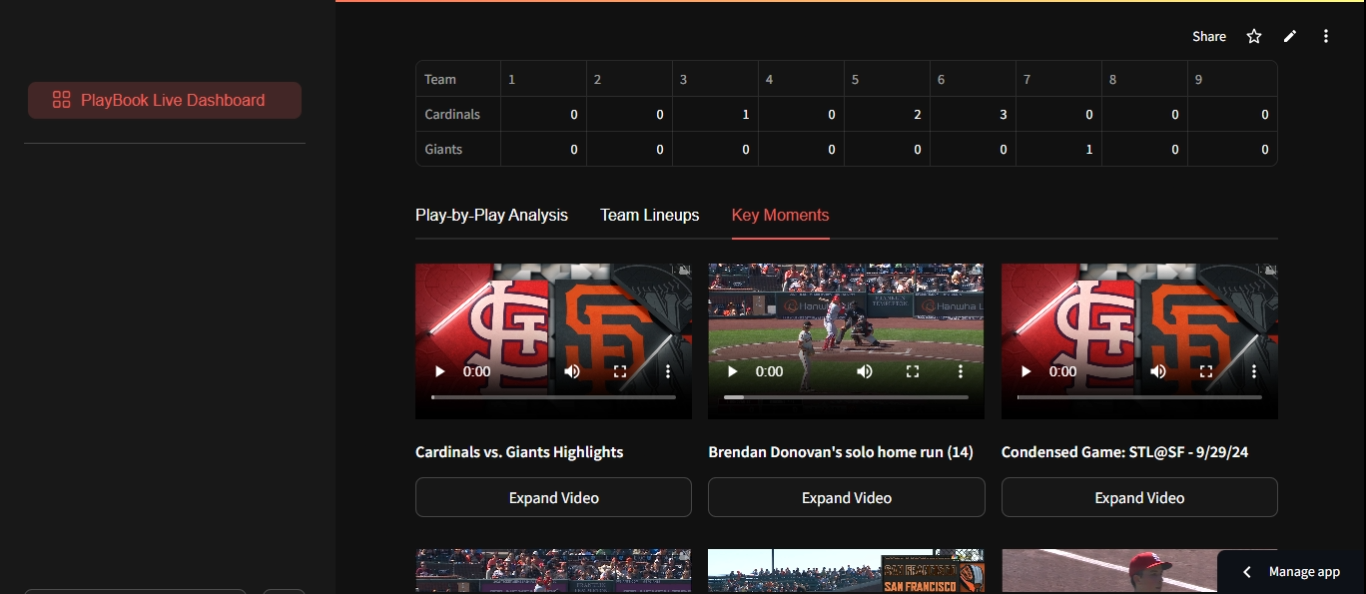
Task: Open the top-right three-dot app menu
Action: click(1326, 36)
